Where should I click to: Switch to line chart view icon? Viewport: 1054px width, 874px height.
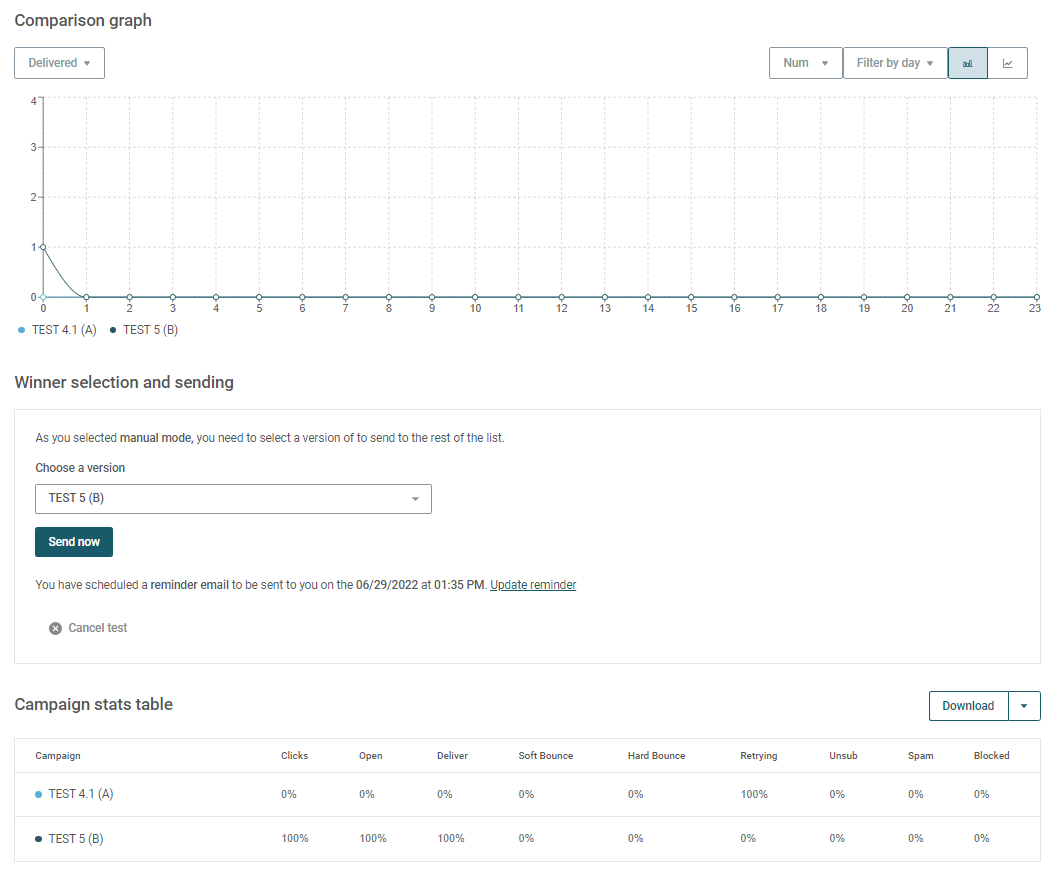tap(1008, 63)
